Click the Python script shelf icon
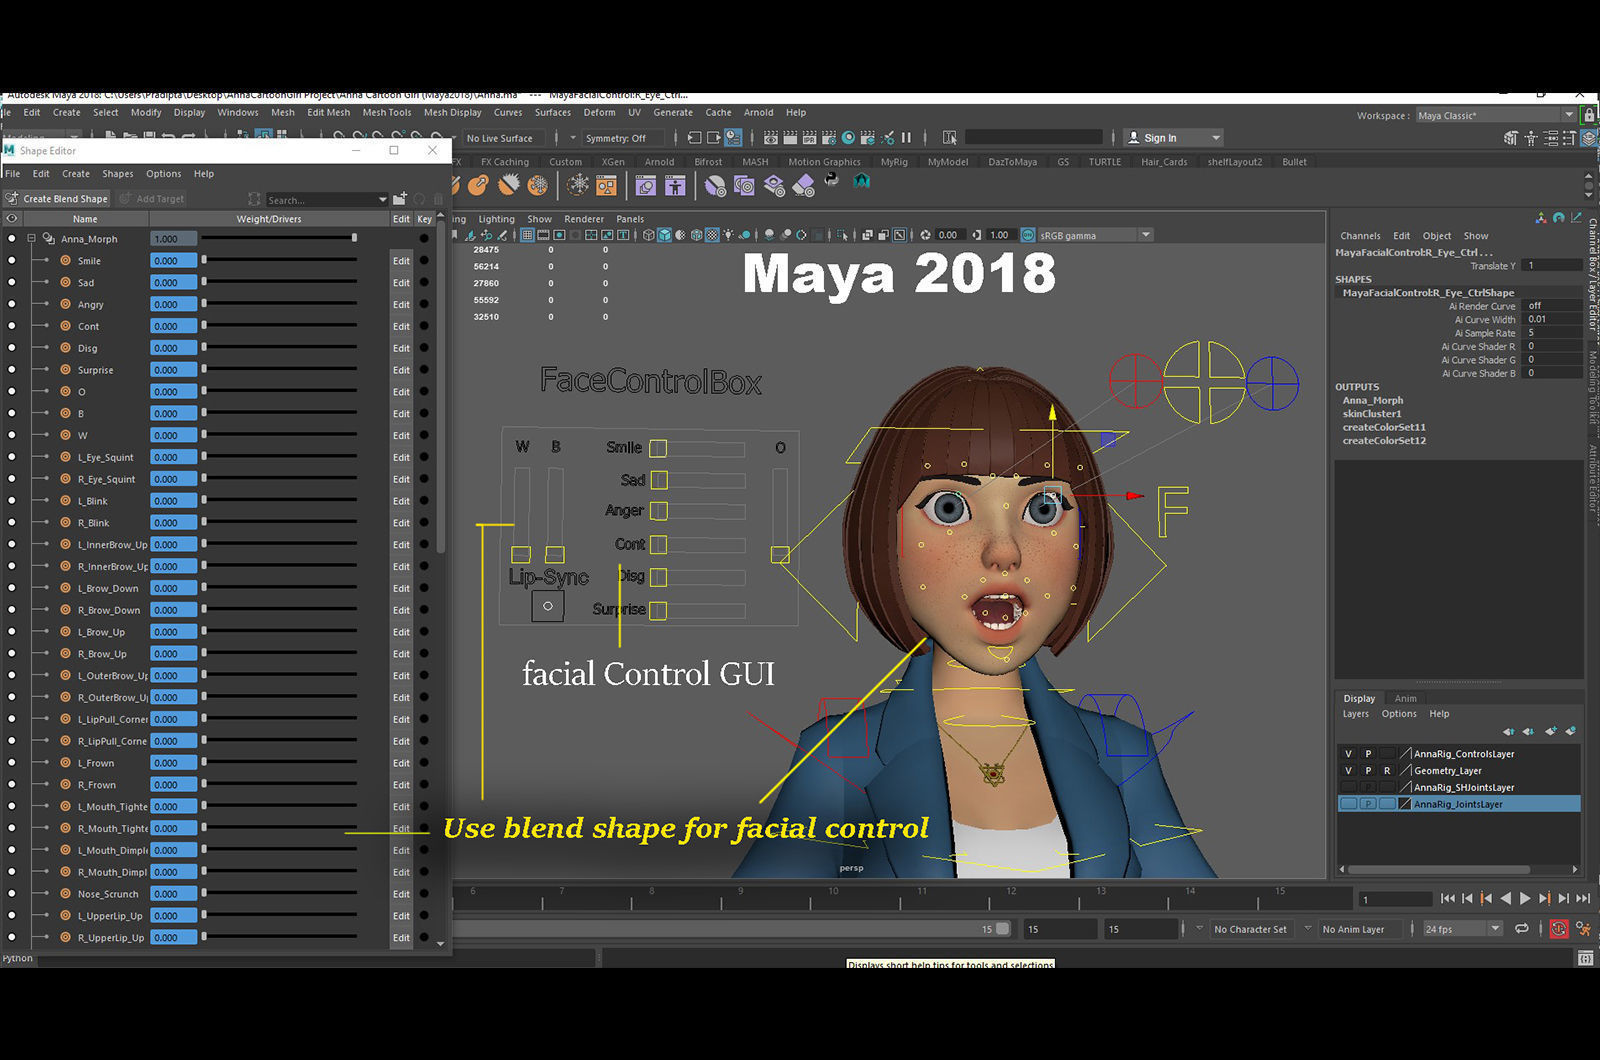The height and width of the screenshot is (1060, 1600). [x=831, y=181]
